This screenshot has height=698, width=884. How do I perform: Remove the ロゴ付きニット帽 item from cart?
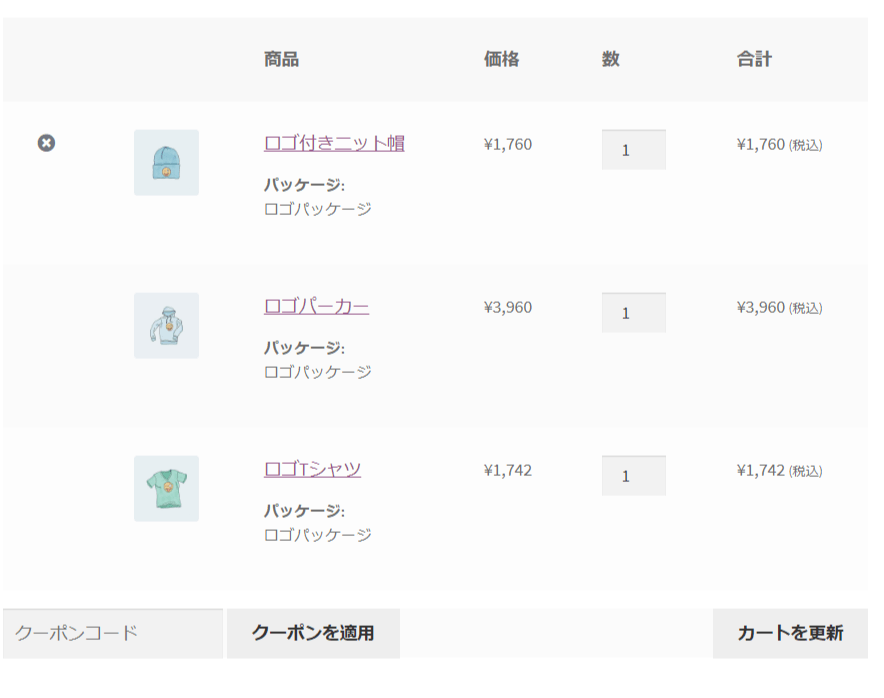tap(46, 143)
